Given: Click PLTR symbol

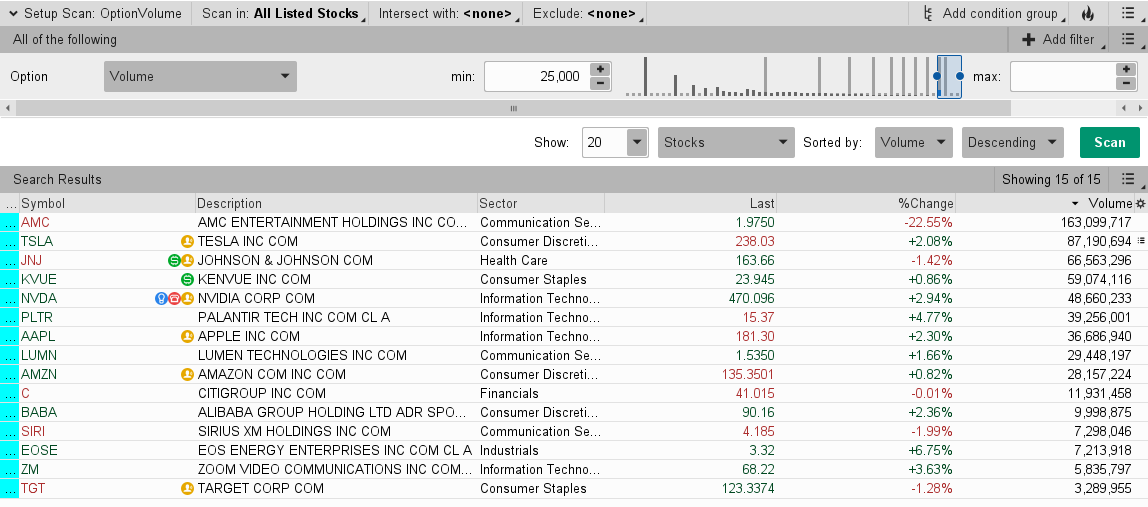Looking at the screenshot, I should coord(37,317).
